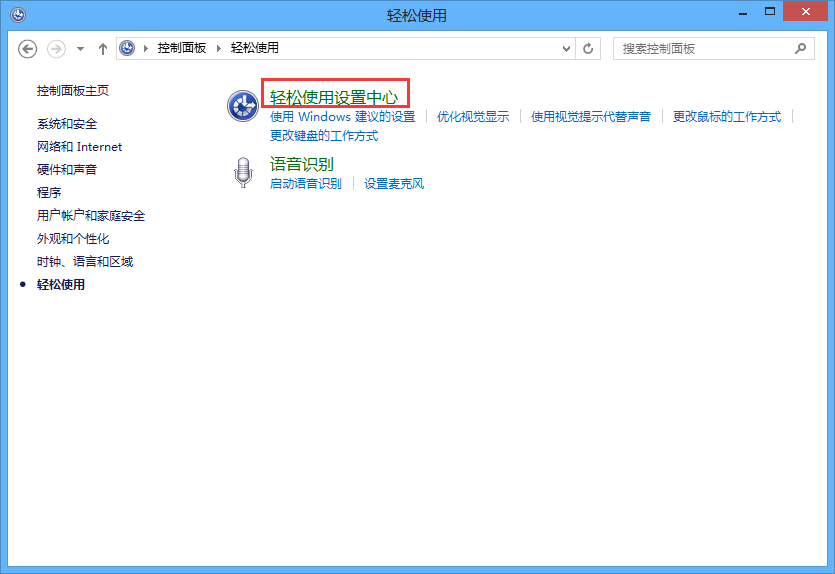The height and width of the screenshot is (574, 835).
Task: Click the Speech Recognition microphone icon
Action: (243, 173)
